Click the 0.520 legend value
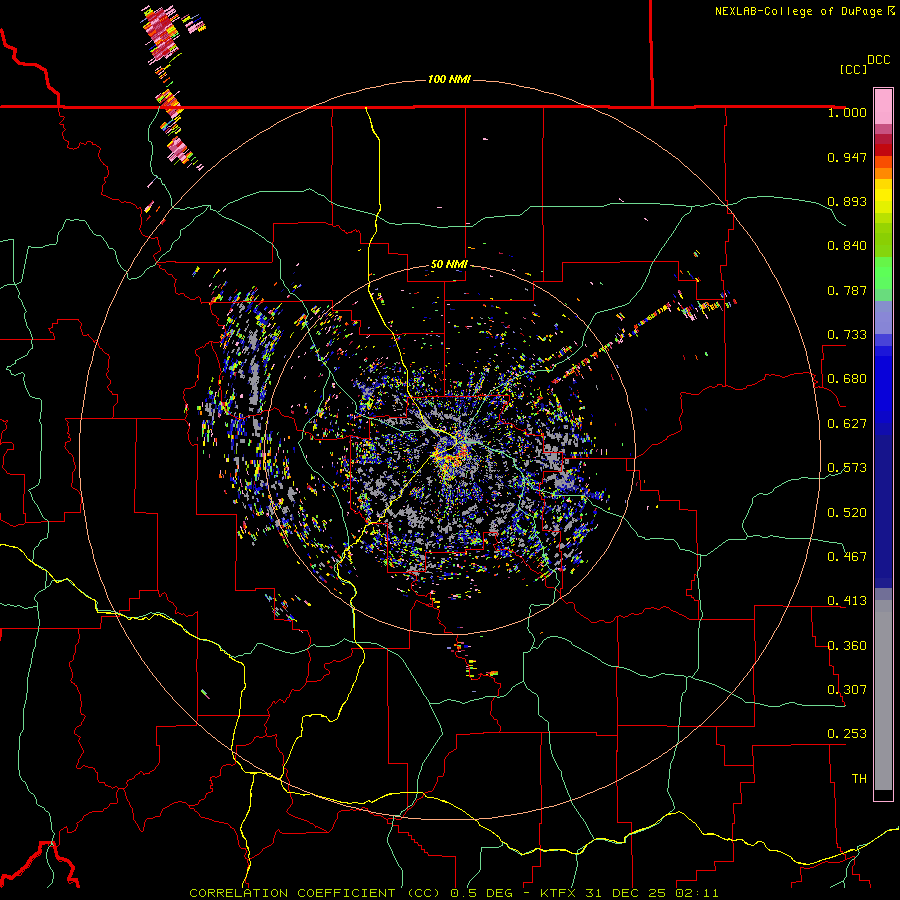Screen dimensions: 900x900 coord(847,513)
